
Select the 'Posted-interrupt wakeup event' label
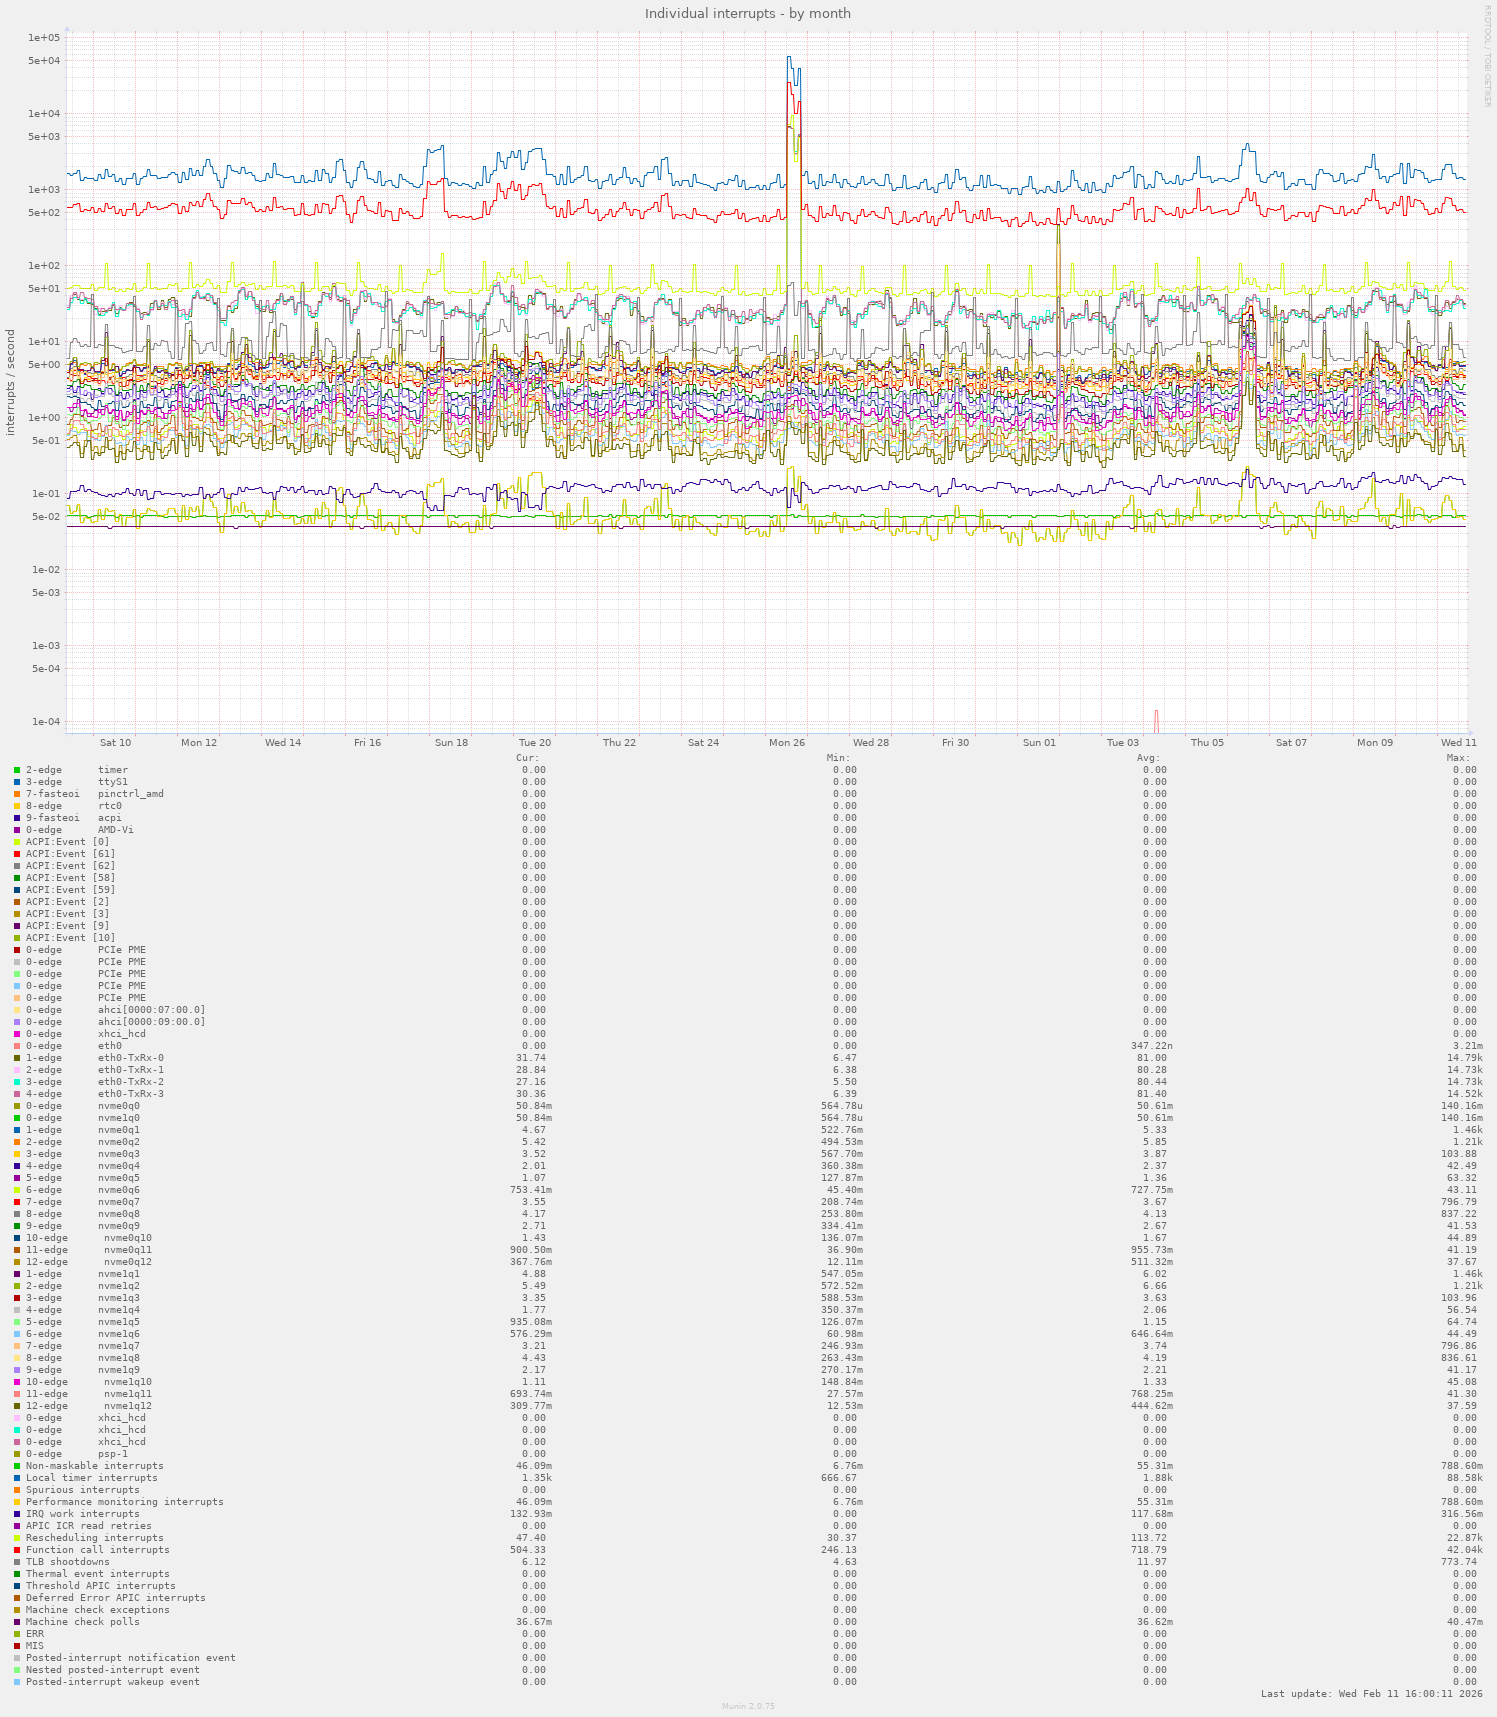[x=113, y=1682]
